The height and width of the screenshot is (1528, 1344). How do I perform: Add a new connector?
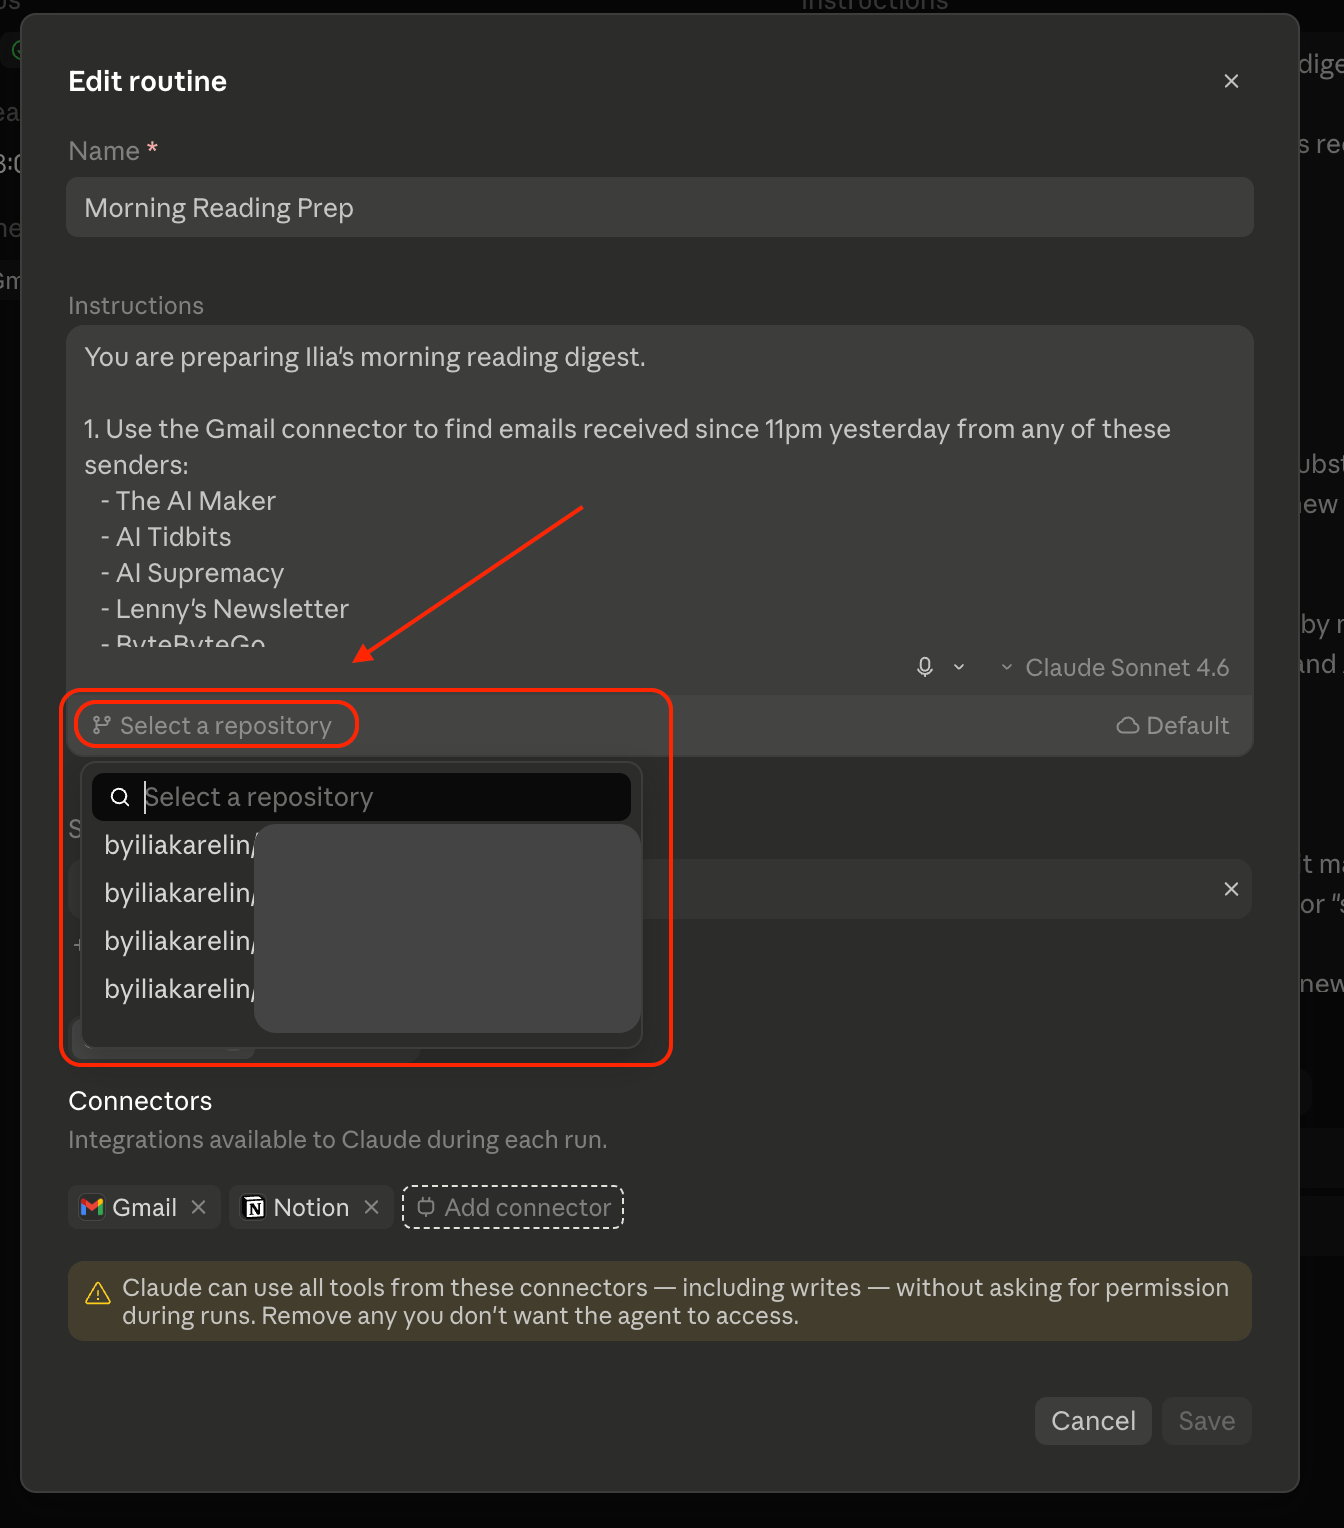(513, 1207)
